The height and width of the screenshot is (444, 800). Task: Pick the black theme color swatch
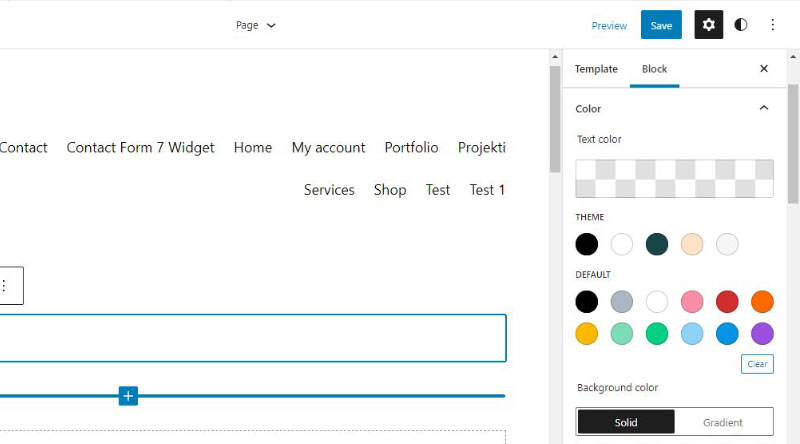pos(587,244)
